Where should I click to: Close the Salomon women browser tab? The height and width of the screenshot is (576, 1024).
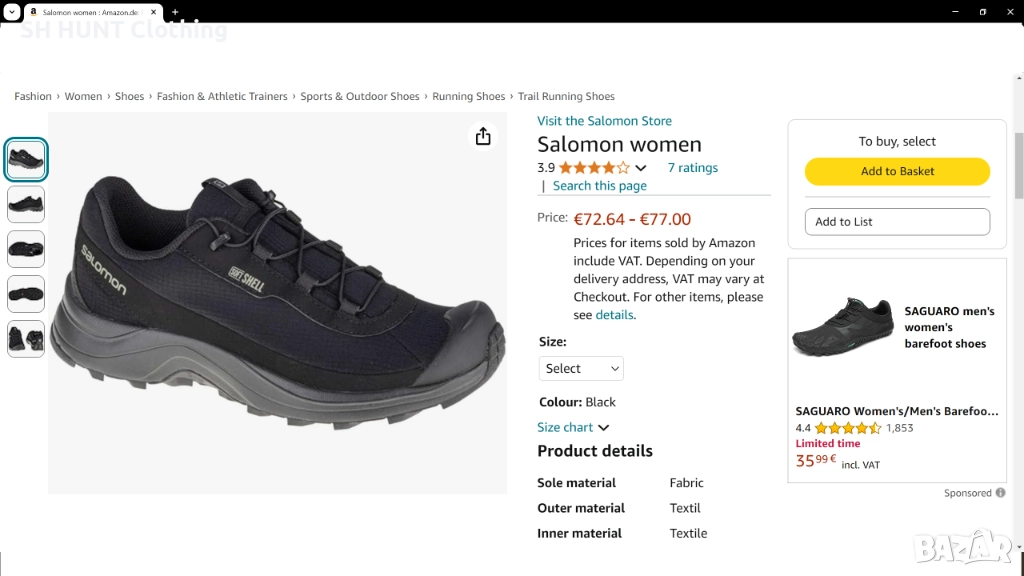[x=155, y=12]
